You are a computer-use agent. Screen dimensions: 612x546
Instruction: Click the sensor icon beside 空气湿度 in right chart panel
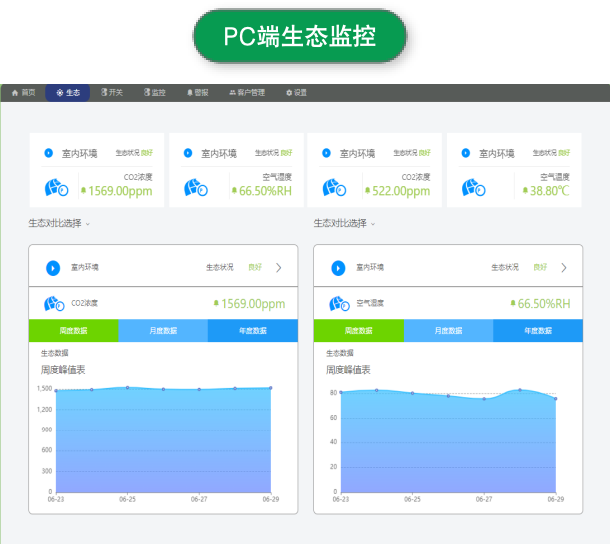pos(339,304)
